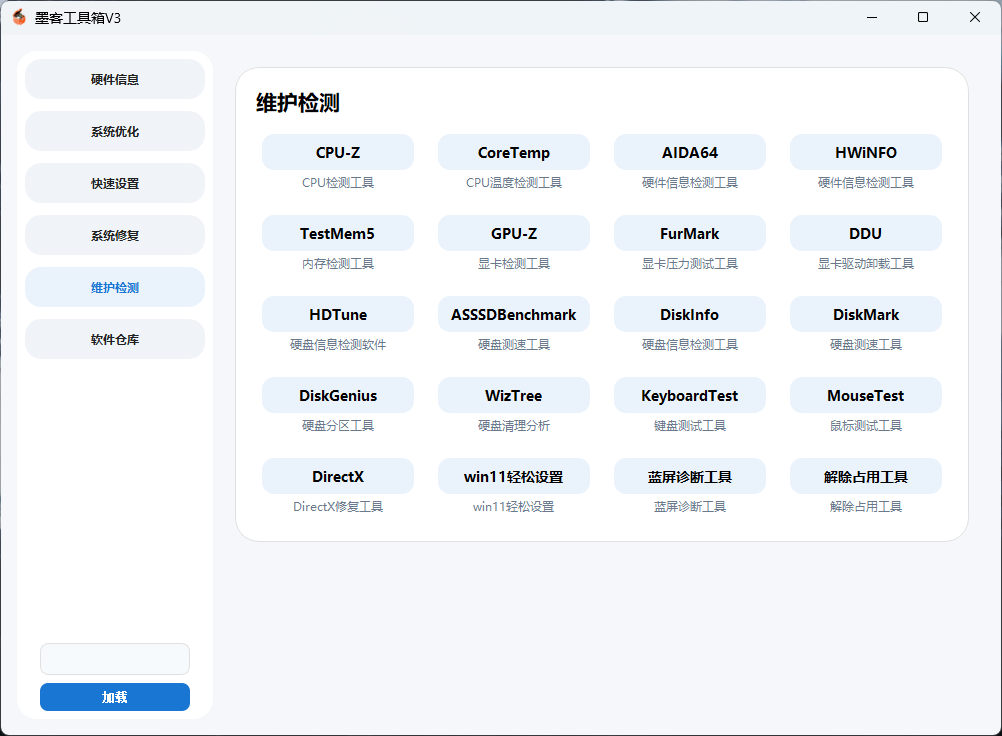Screen dimensions: 1002x736
Task: Run WizTree disk analyzer
Action: coord(513,395)
